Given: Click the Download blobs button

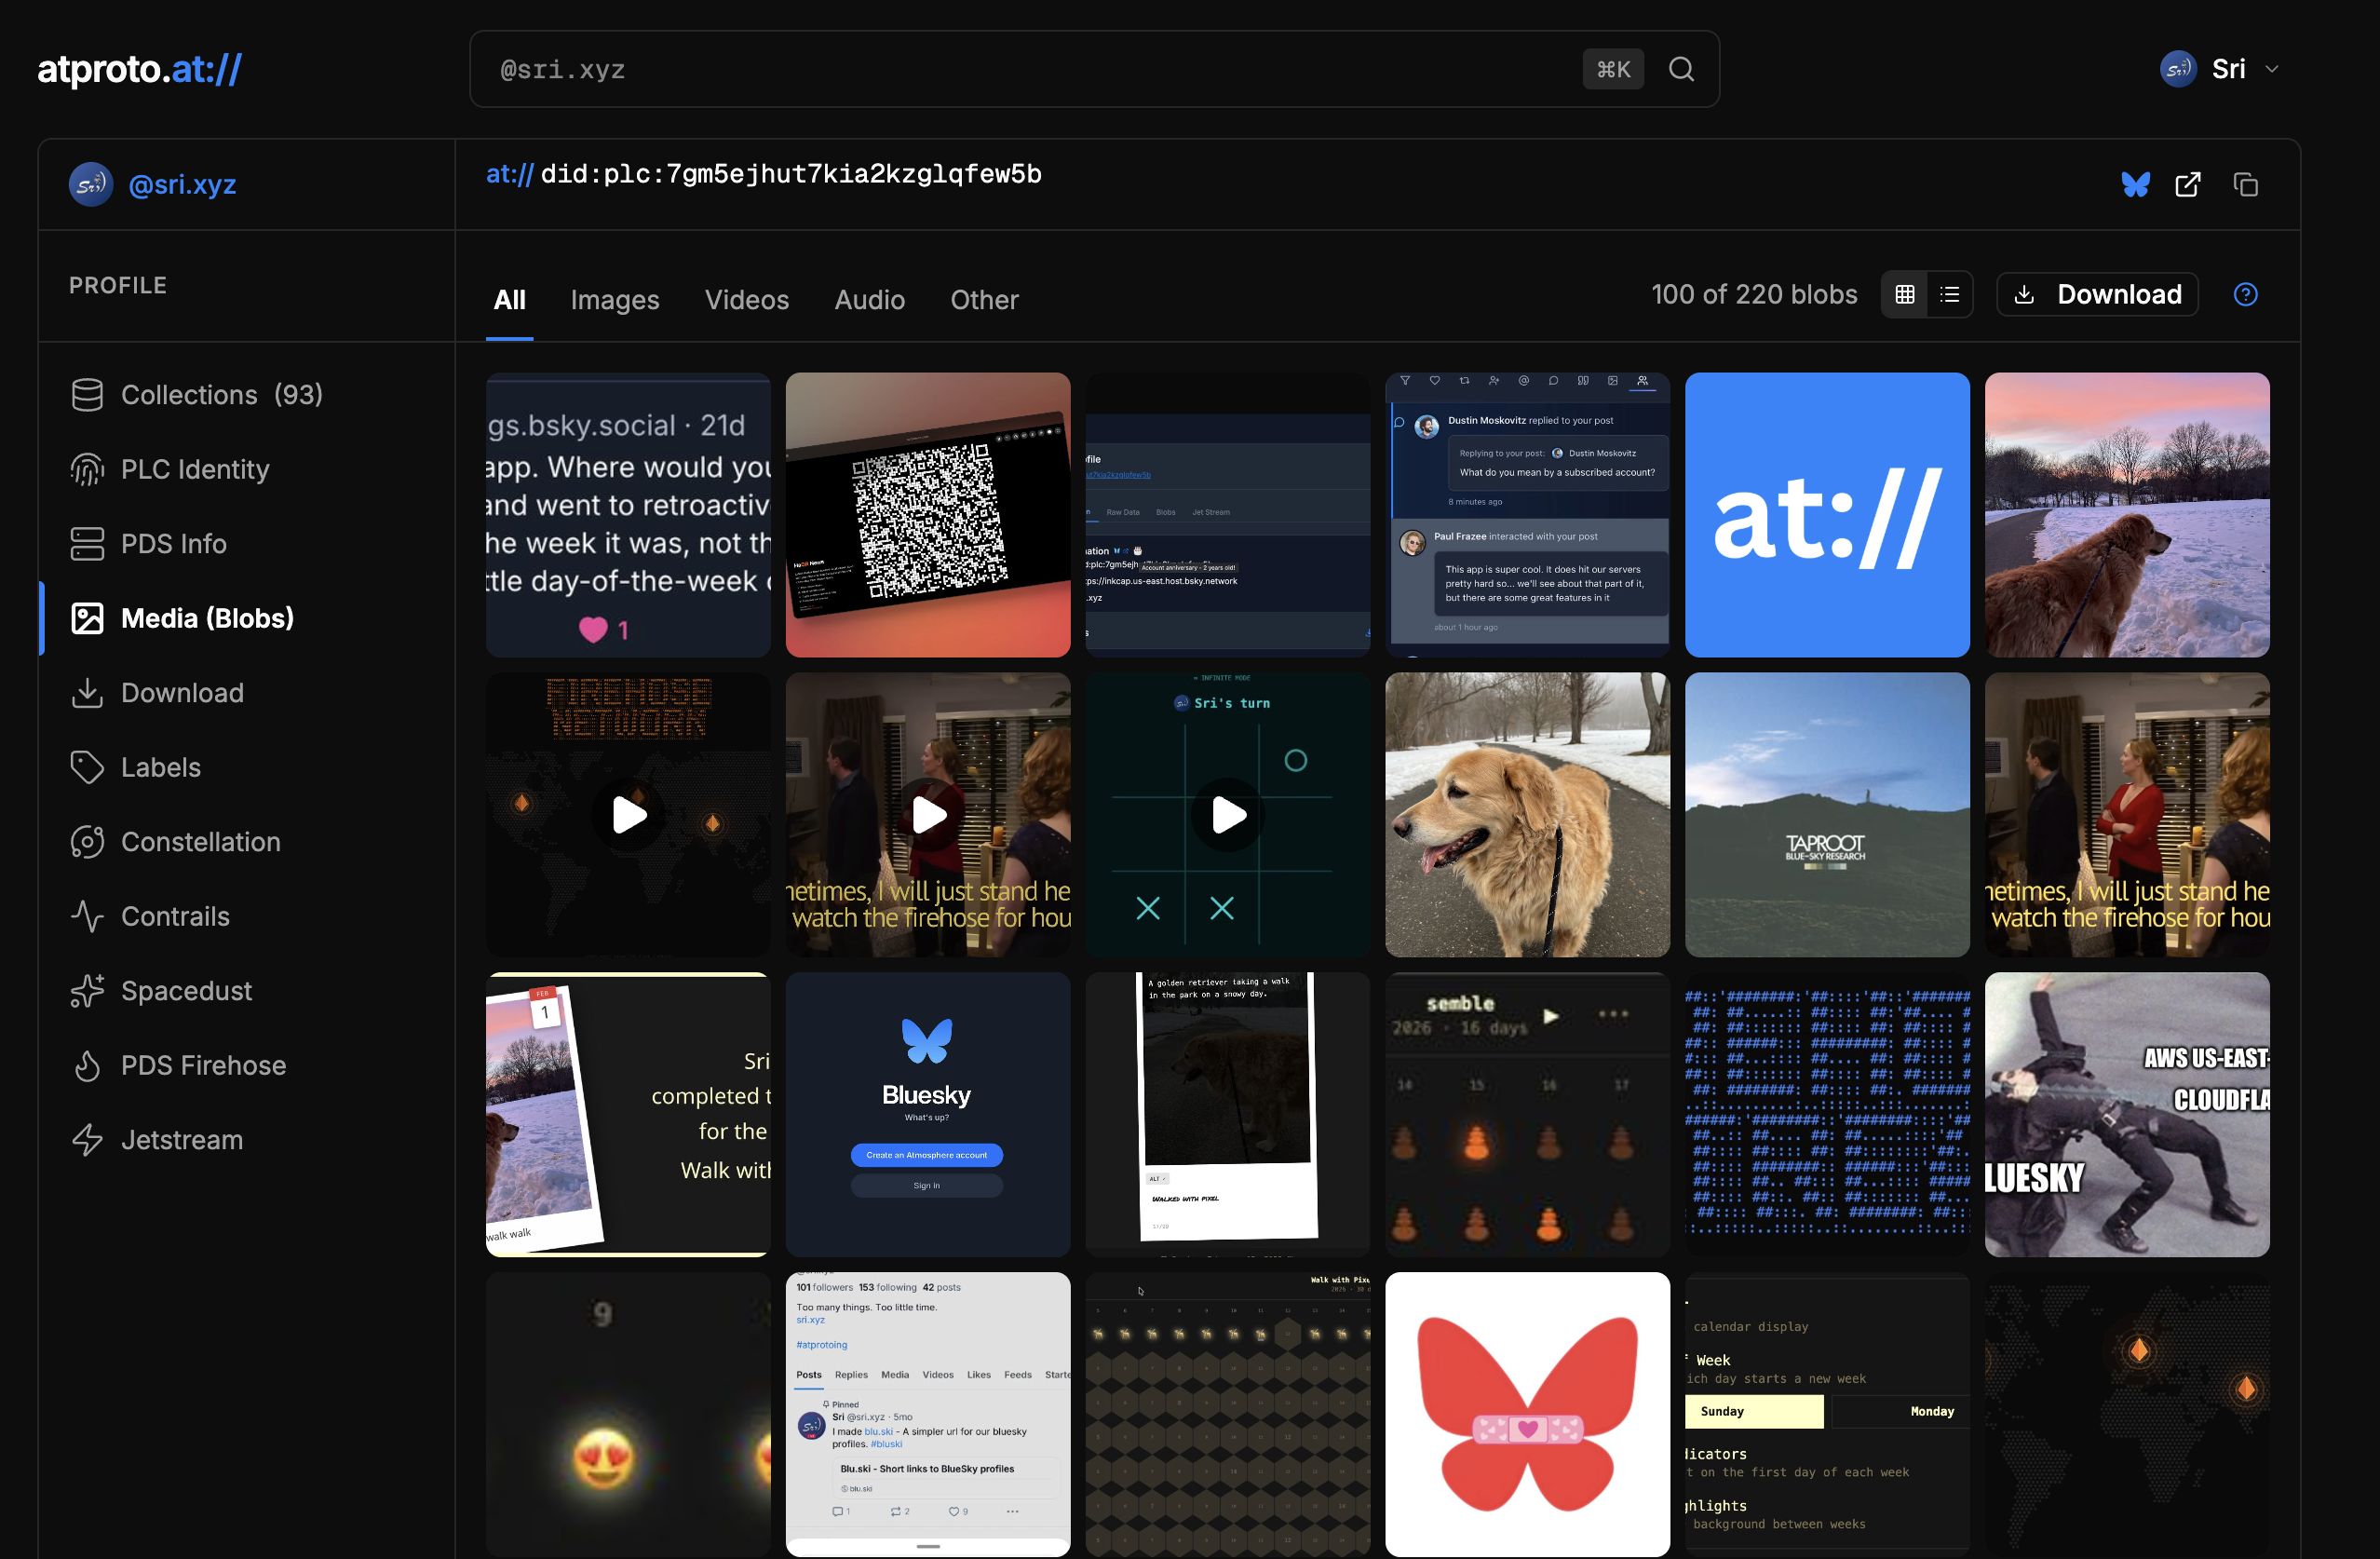Looking at the screenshot, I should coord(2097,295).
